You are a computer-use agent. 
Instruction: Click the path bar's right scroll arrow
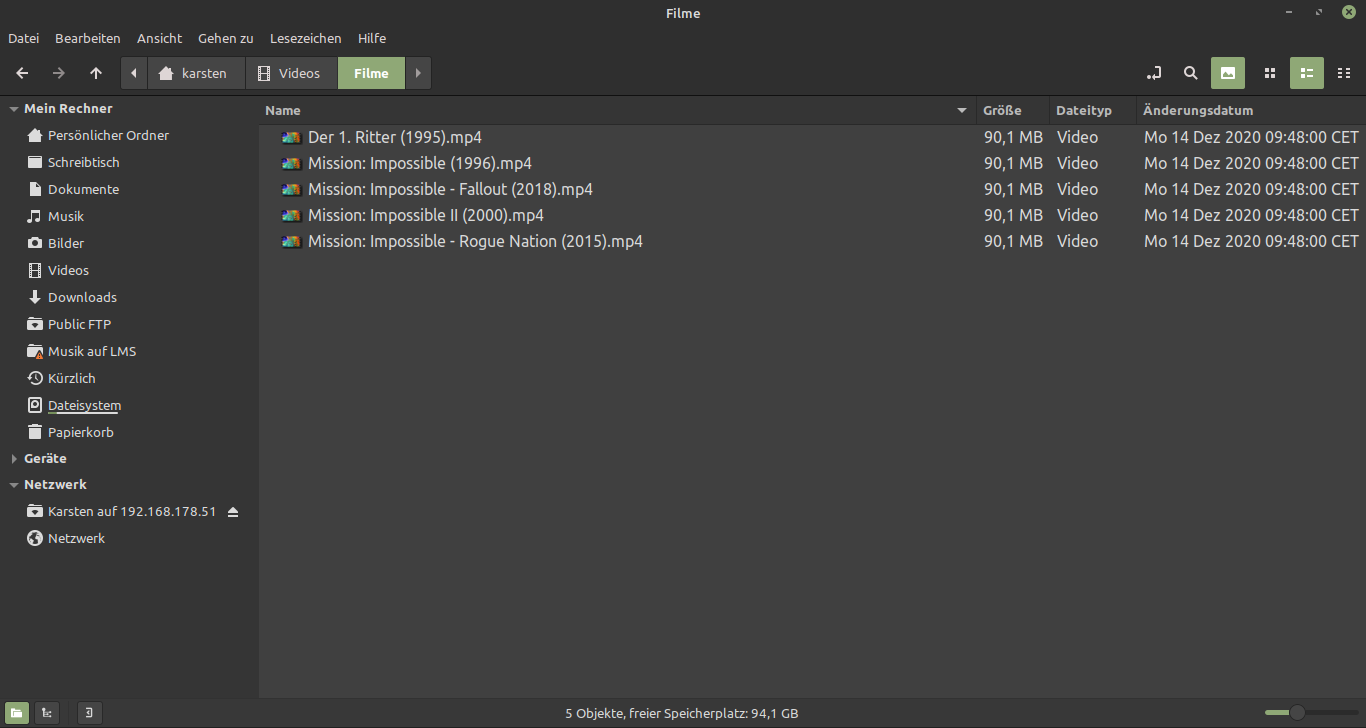(418, 73)
